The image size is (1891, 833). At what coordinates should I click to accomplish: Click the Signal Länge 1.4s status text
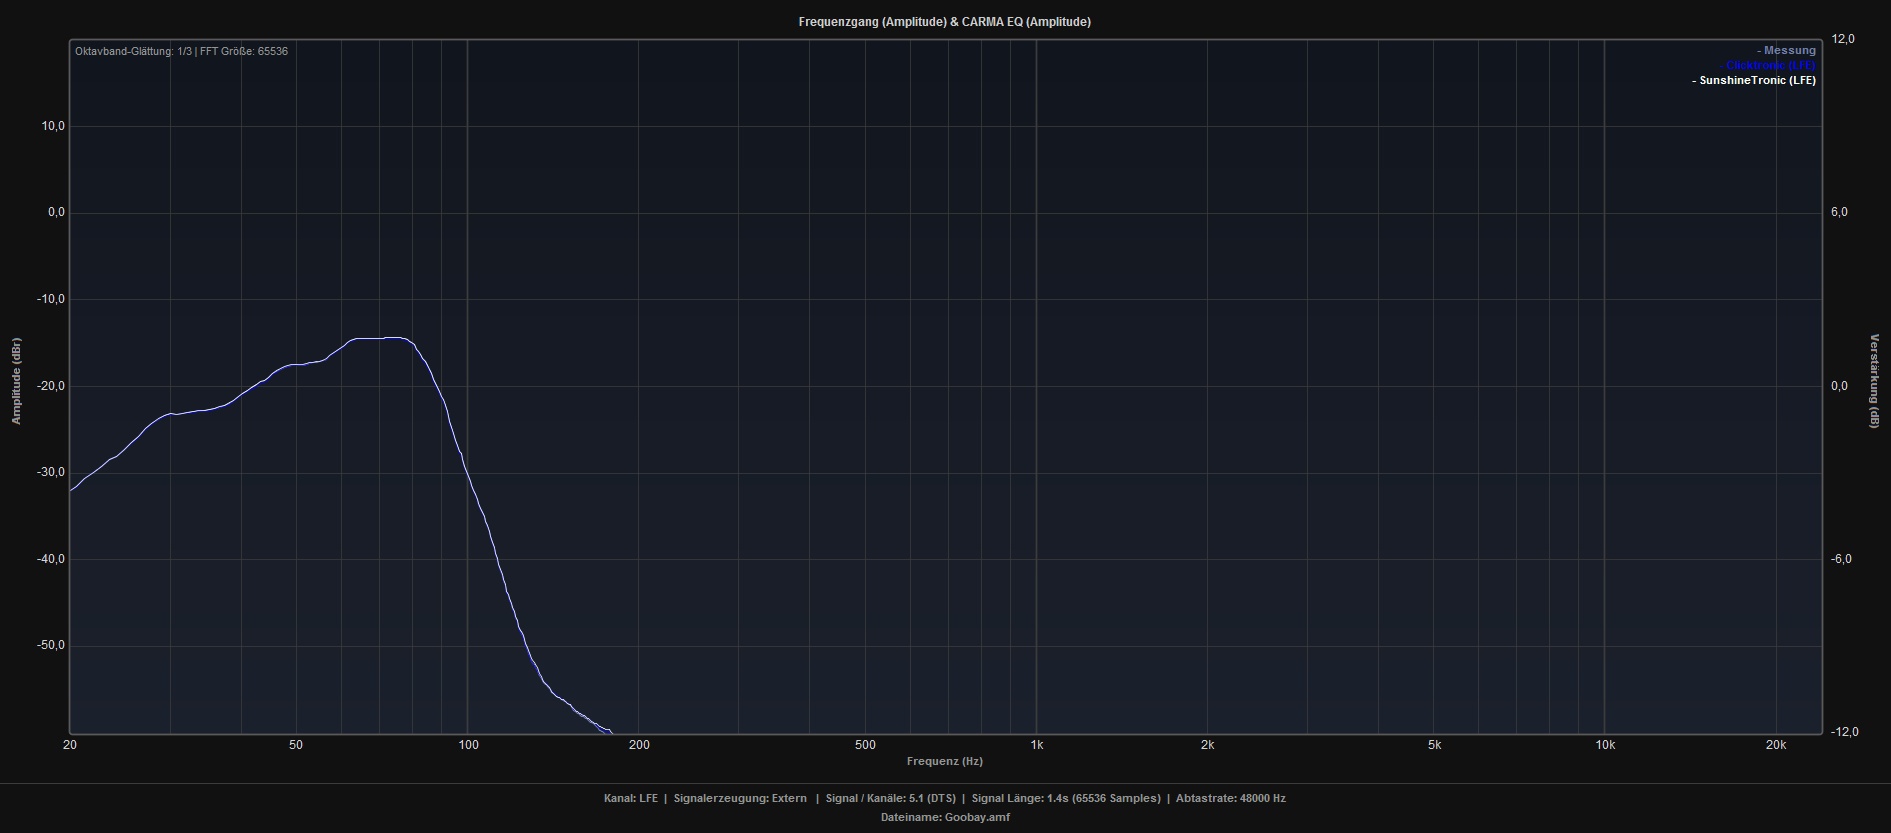pyautogui.click(x=1066, y=798)
